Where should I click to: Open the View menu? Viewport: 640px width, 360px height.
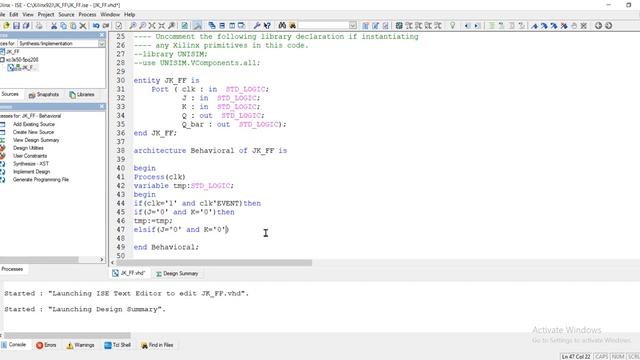coord(28,14)
